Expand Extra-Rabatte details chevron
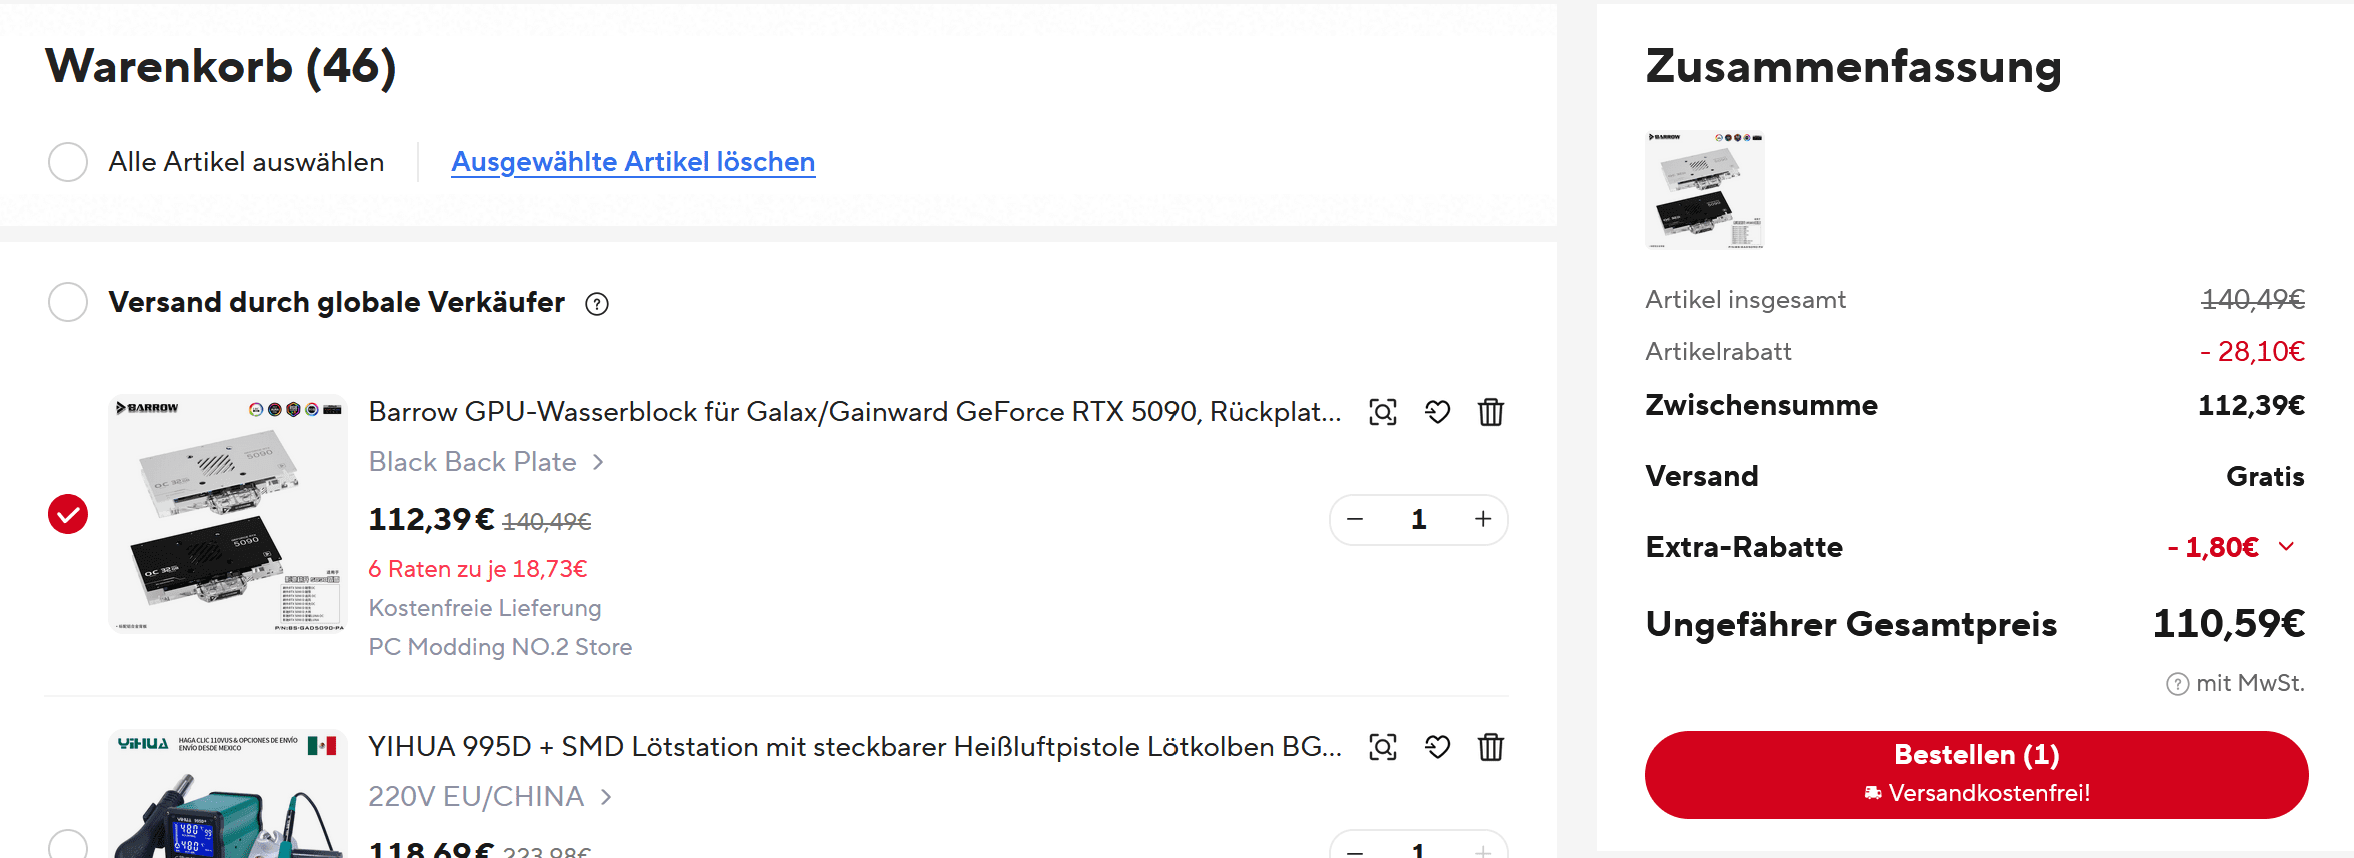2354x858 pixels. (x=2286, y=547)
